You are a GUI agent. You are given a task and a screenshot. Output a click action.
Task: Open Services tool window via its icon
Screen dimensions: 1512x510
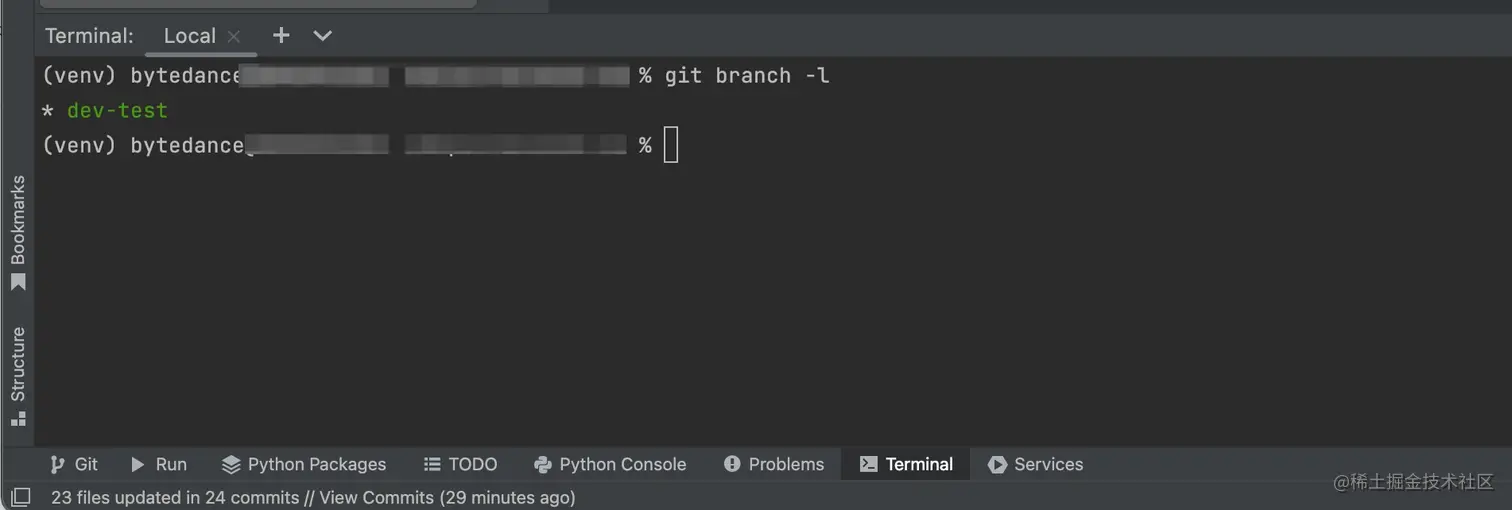click(997, 464)
